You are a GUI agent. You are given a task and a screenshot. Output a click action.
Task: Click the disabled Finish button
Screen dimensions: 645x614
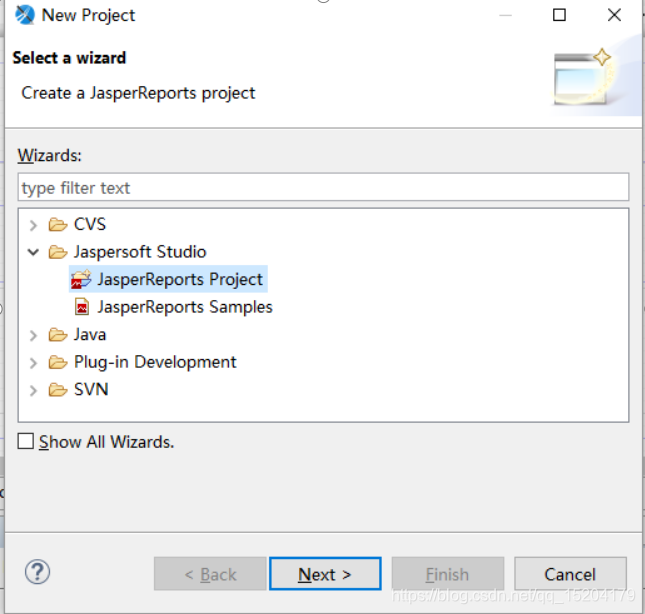point(448,574)
